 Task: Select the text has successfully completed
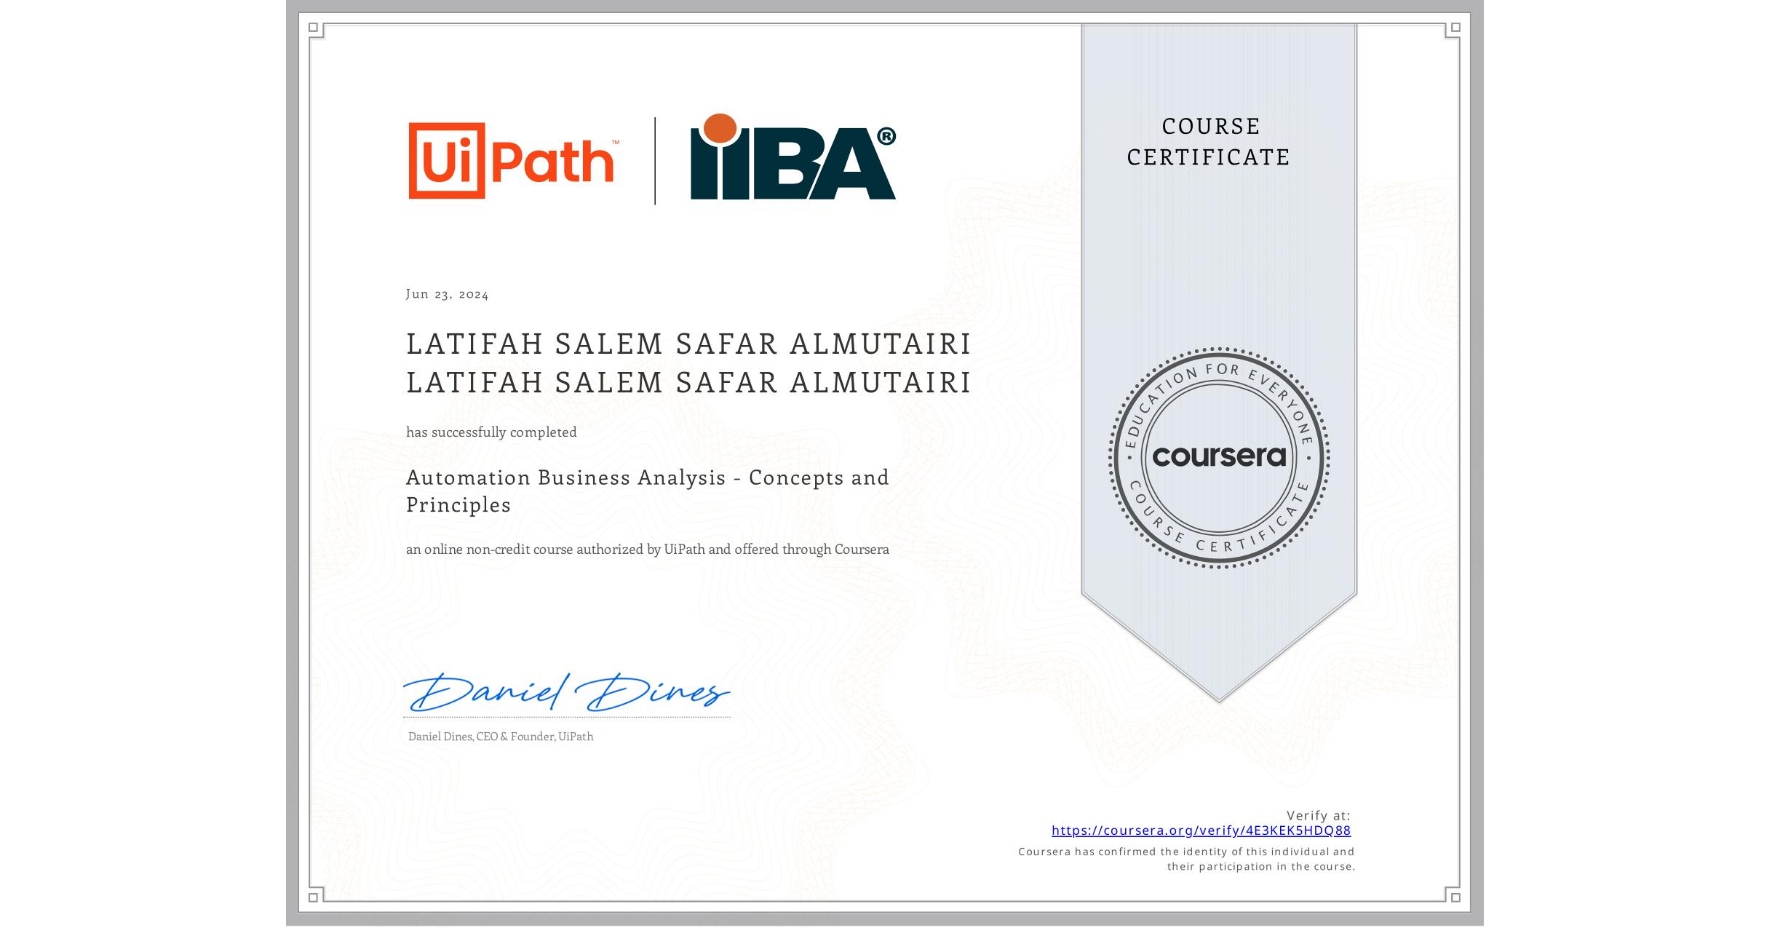[x=491, y=432]
